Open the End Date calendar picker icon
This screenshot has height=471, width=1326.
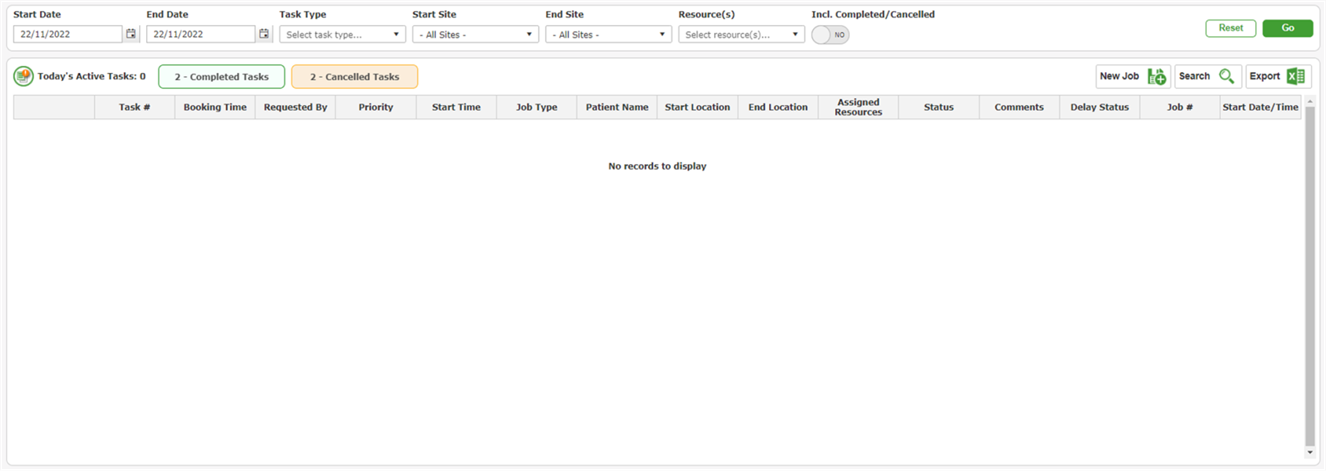tap(264, 34)
